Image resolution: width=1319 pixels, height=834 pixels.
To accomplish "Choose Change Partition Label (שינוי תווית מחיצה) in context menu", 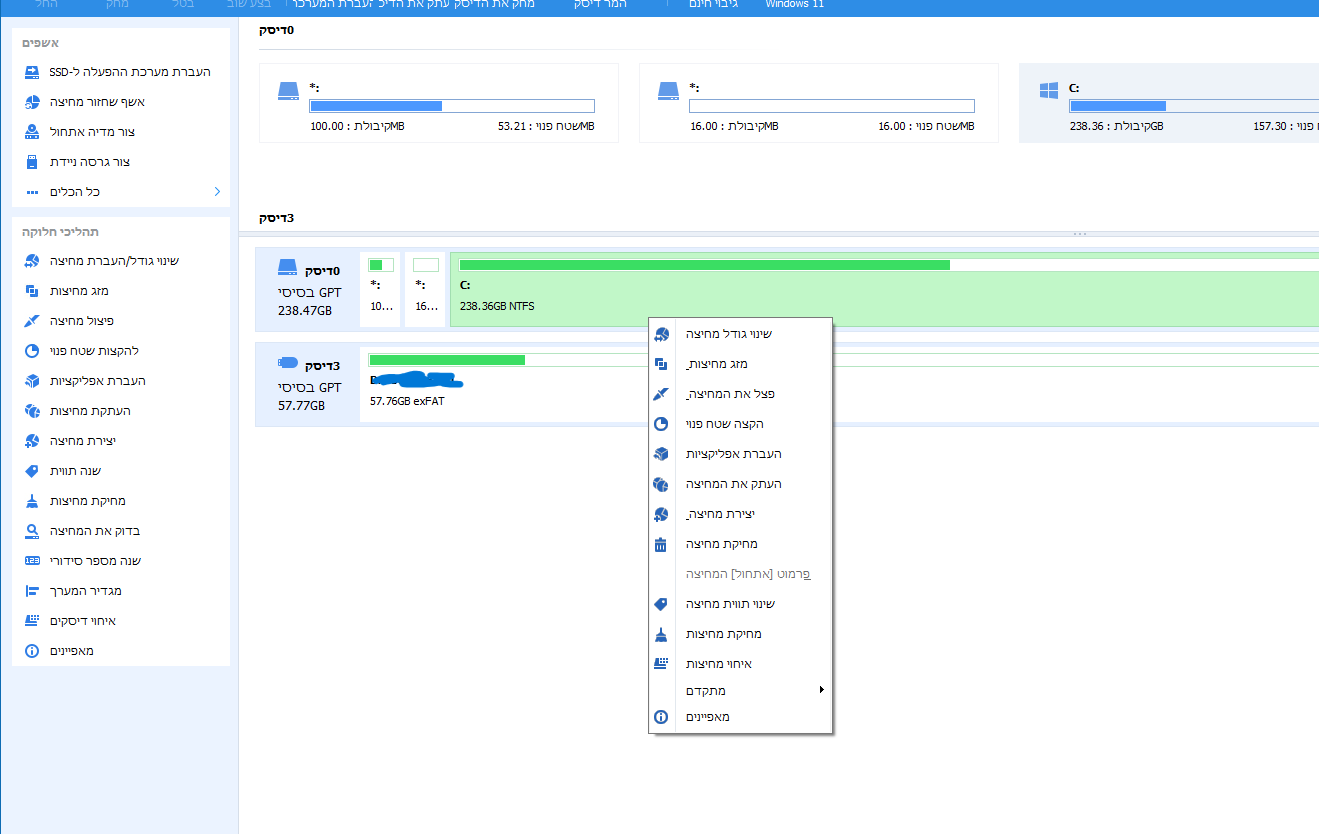I will click(730, 604).
